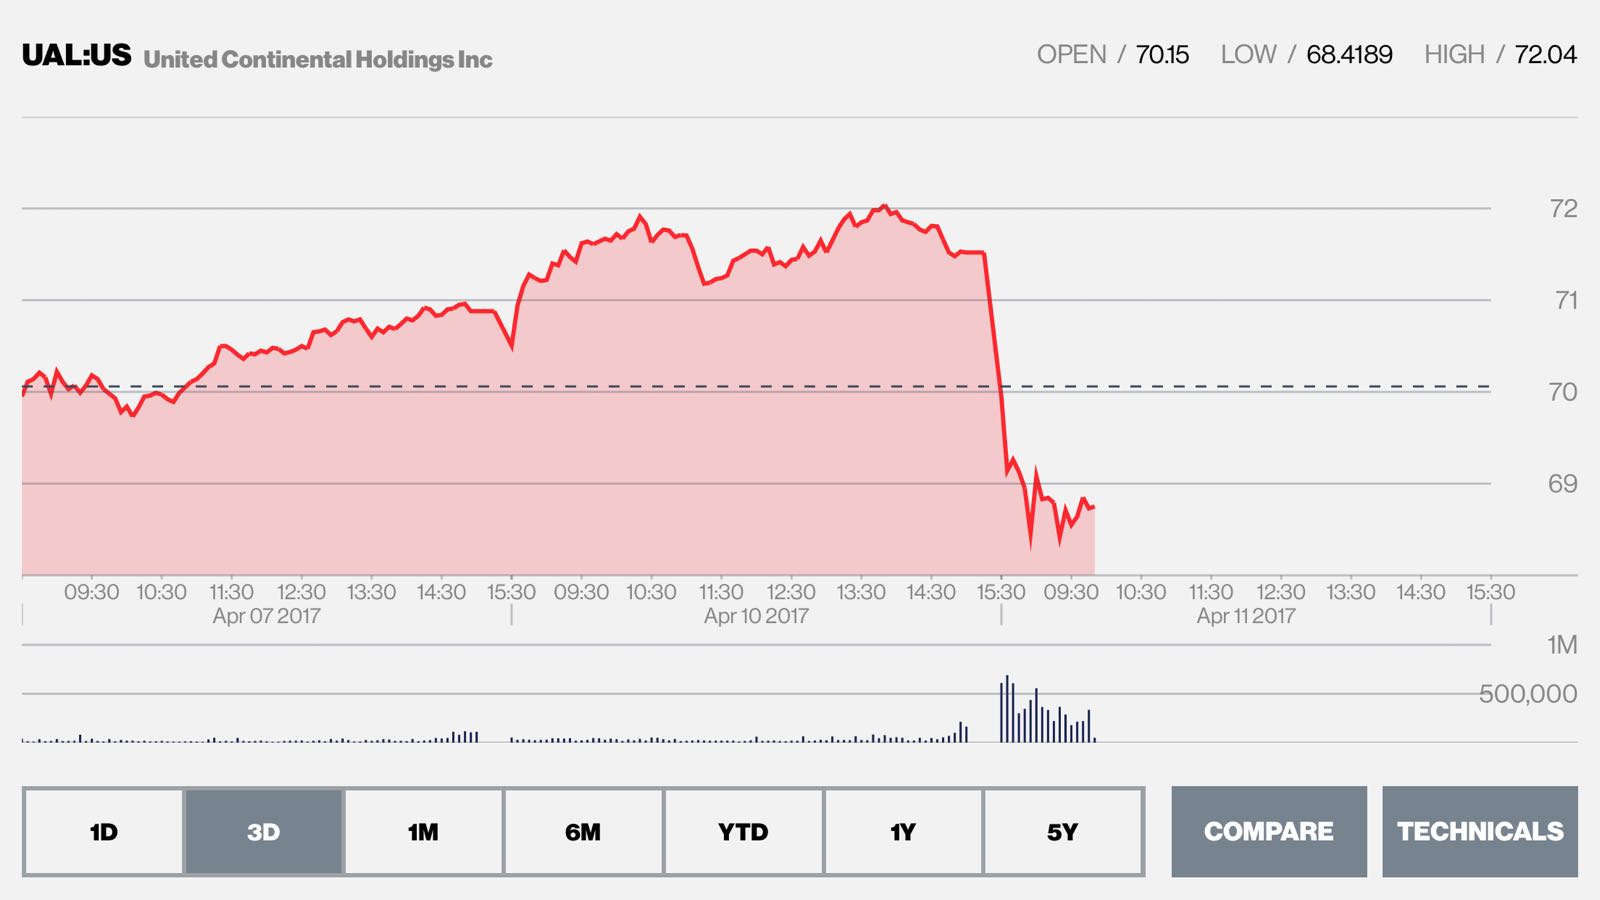Switch to the 3D range tab
Image resolution: width=1600 pixels, height=900 pixels.
tap(264, 832)
